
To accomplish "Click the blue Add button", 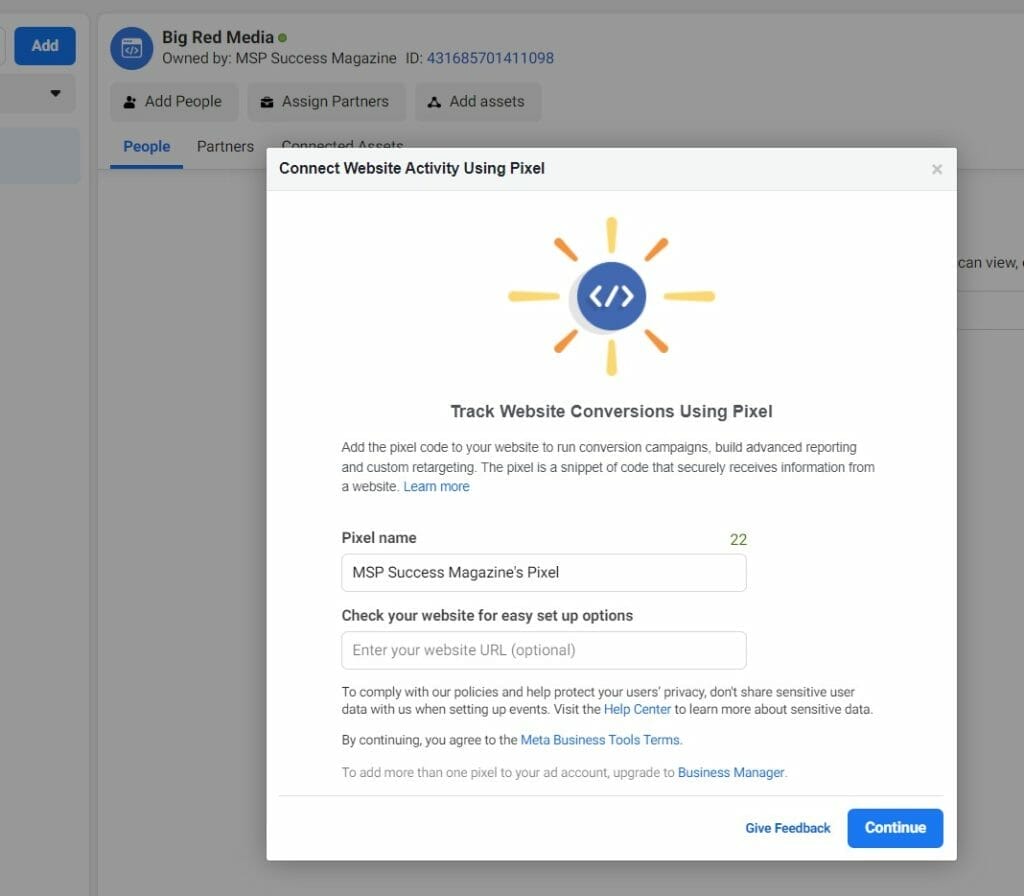I will [45, 46].
